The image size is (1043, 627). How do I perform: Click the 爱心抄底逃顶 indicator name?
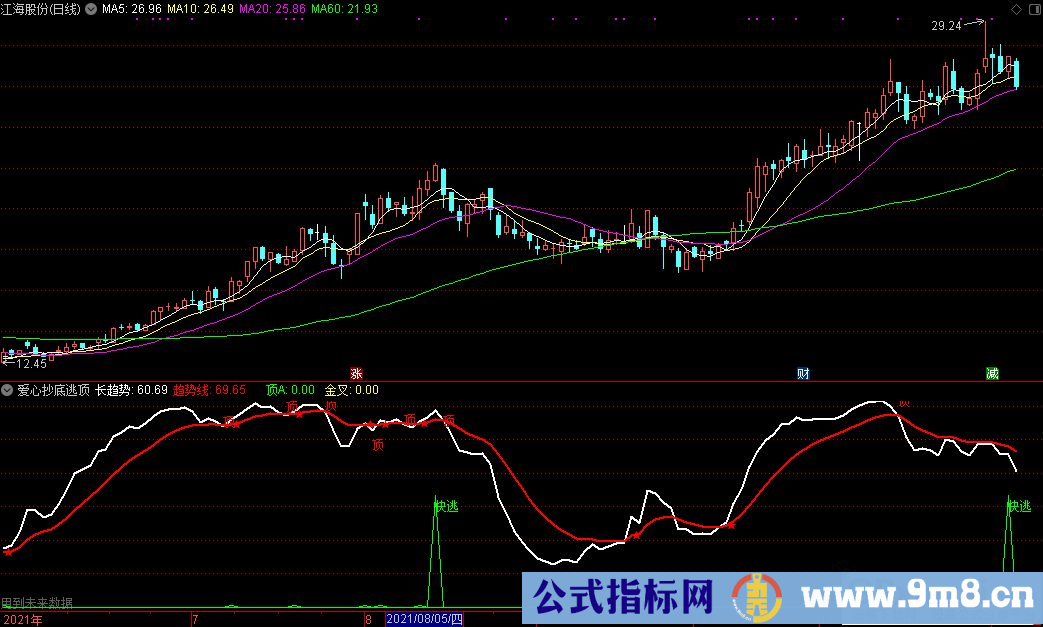click(x=53, y=390)
